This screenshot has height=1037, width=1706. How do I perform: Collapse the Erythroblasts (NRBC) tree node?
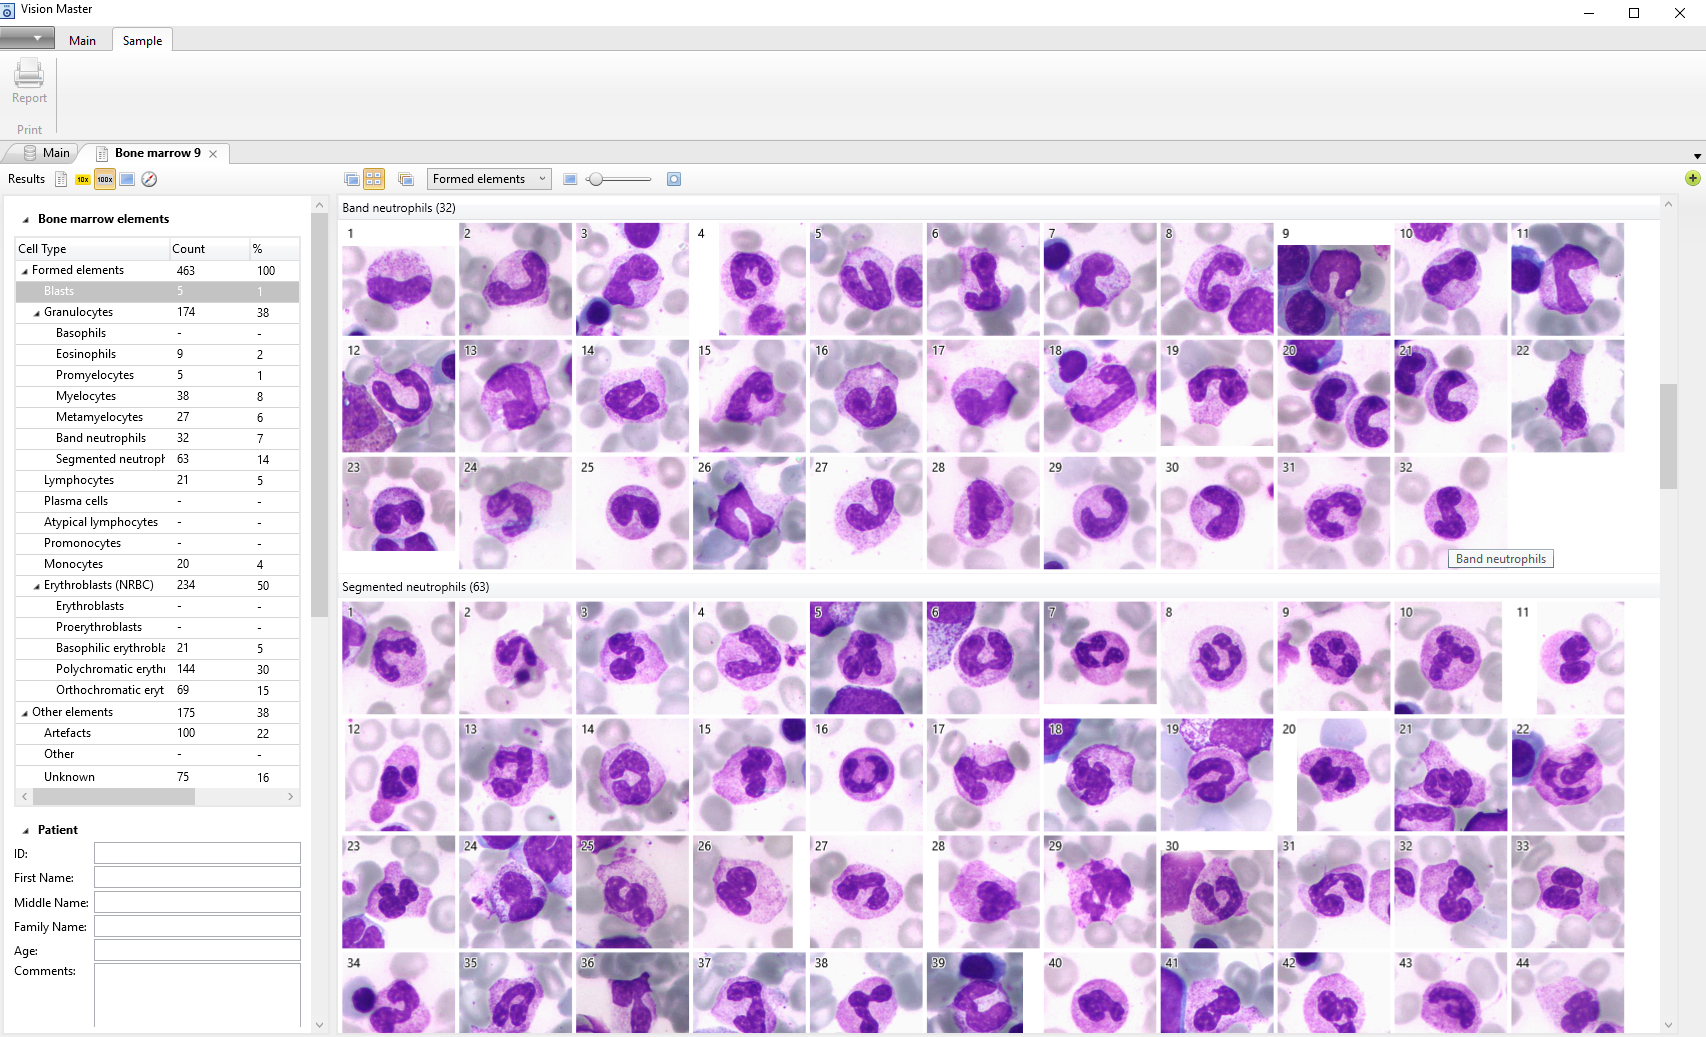tap(37, 586)
